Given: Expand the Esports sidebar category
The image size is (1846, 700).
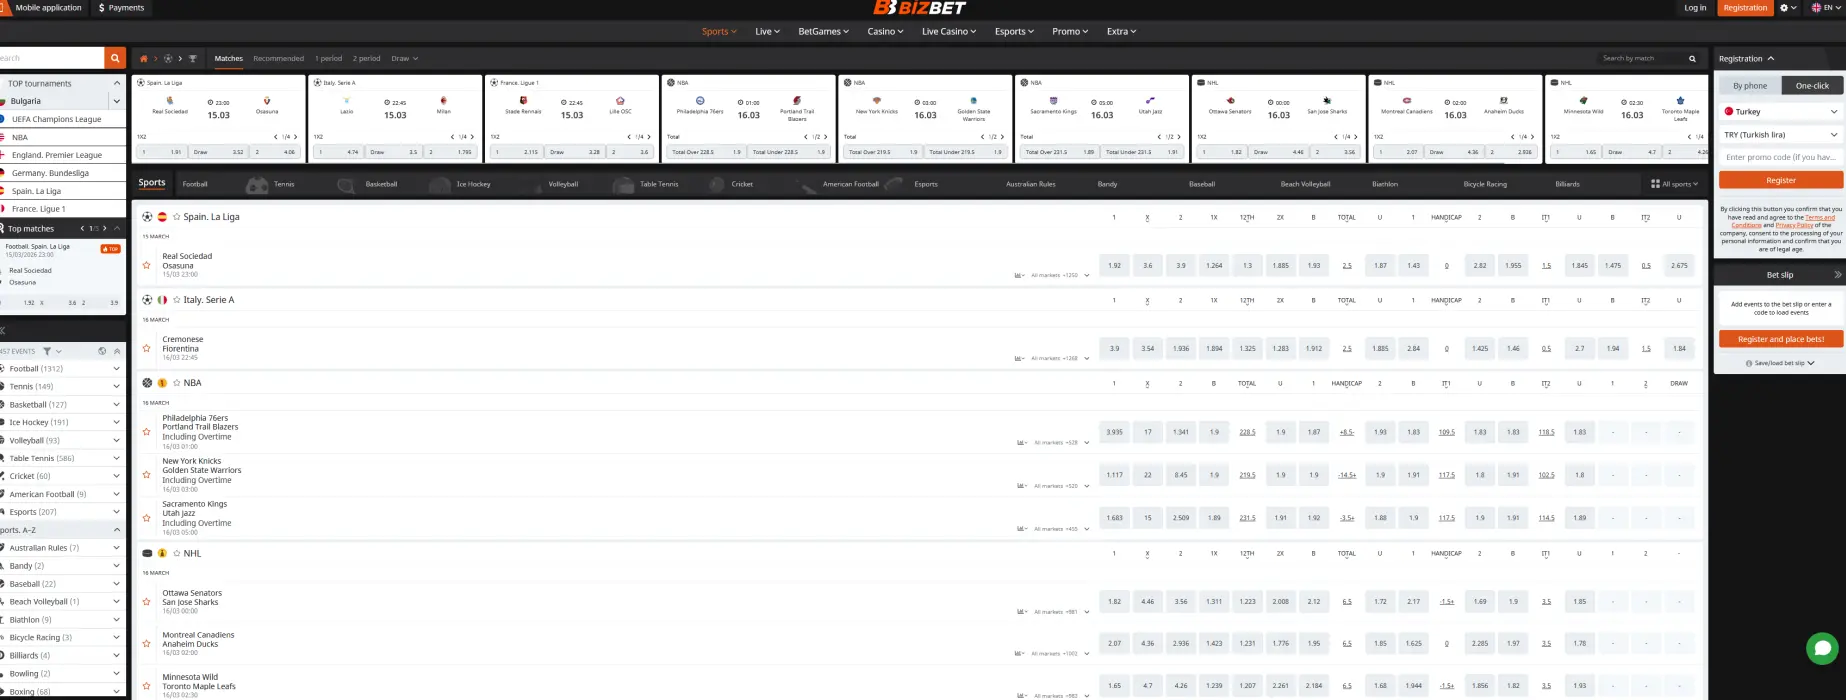Looking at the screenshot, I should [116, 512].
